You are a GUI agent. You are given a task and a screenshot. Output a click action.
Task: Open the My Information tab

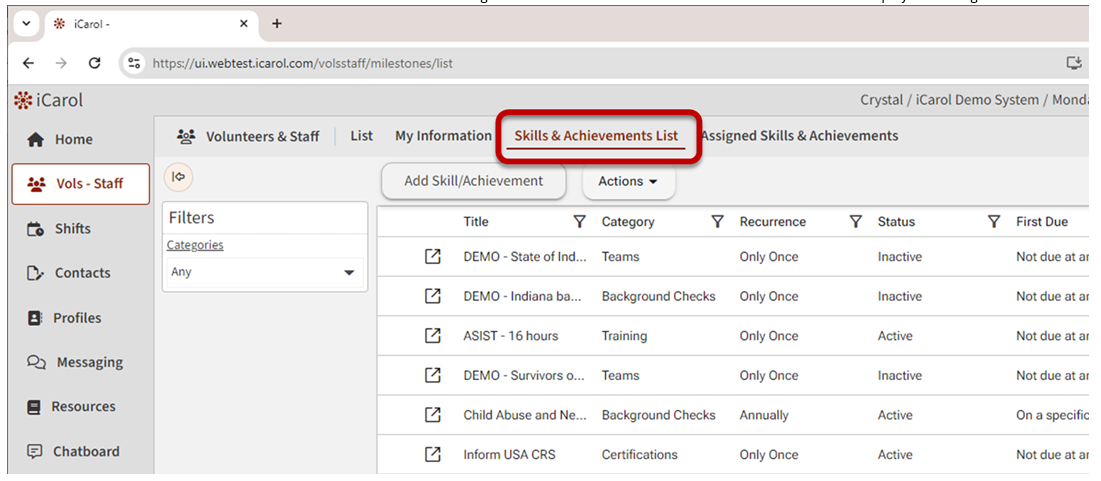point(443,136)
